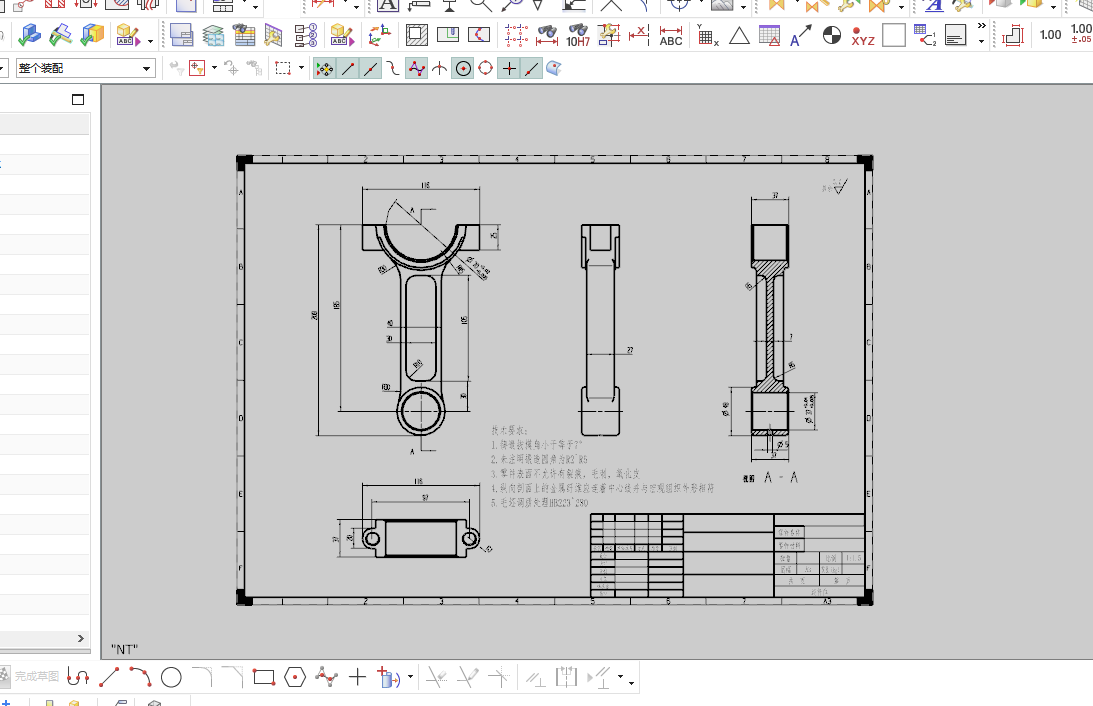Open the rectangle selection mode dropdown arrow
This screenshot has width=1093, height=706.
pyautogui.click(x=301, y=68)
